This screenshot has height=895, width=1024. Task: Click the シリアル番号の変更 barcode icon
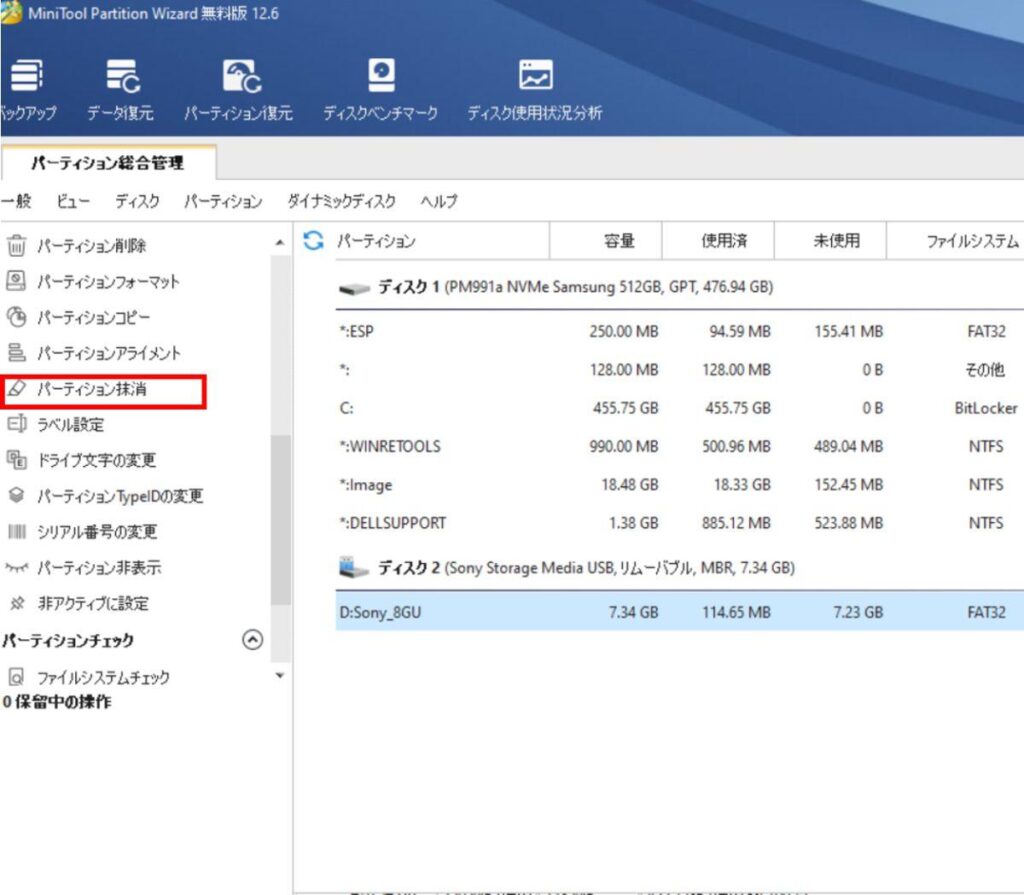16,531
